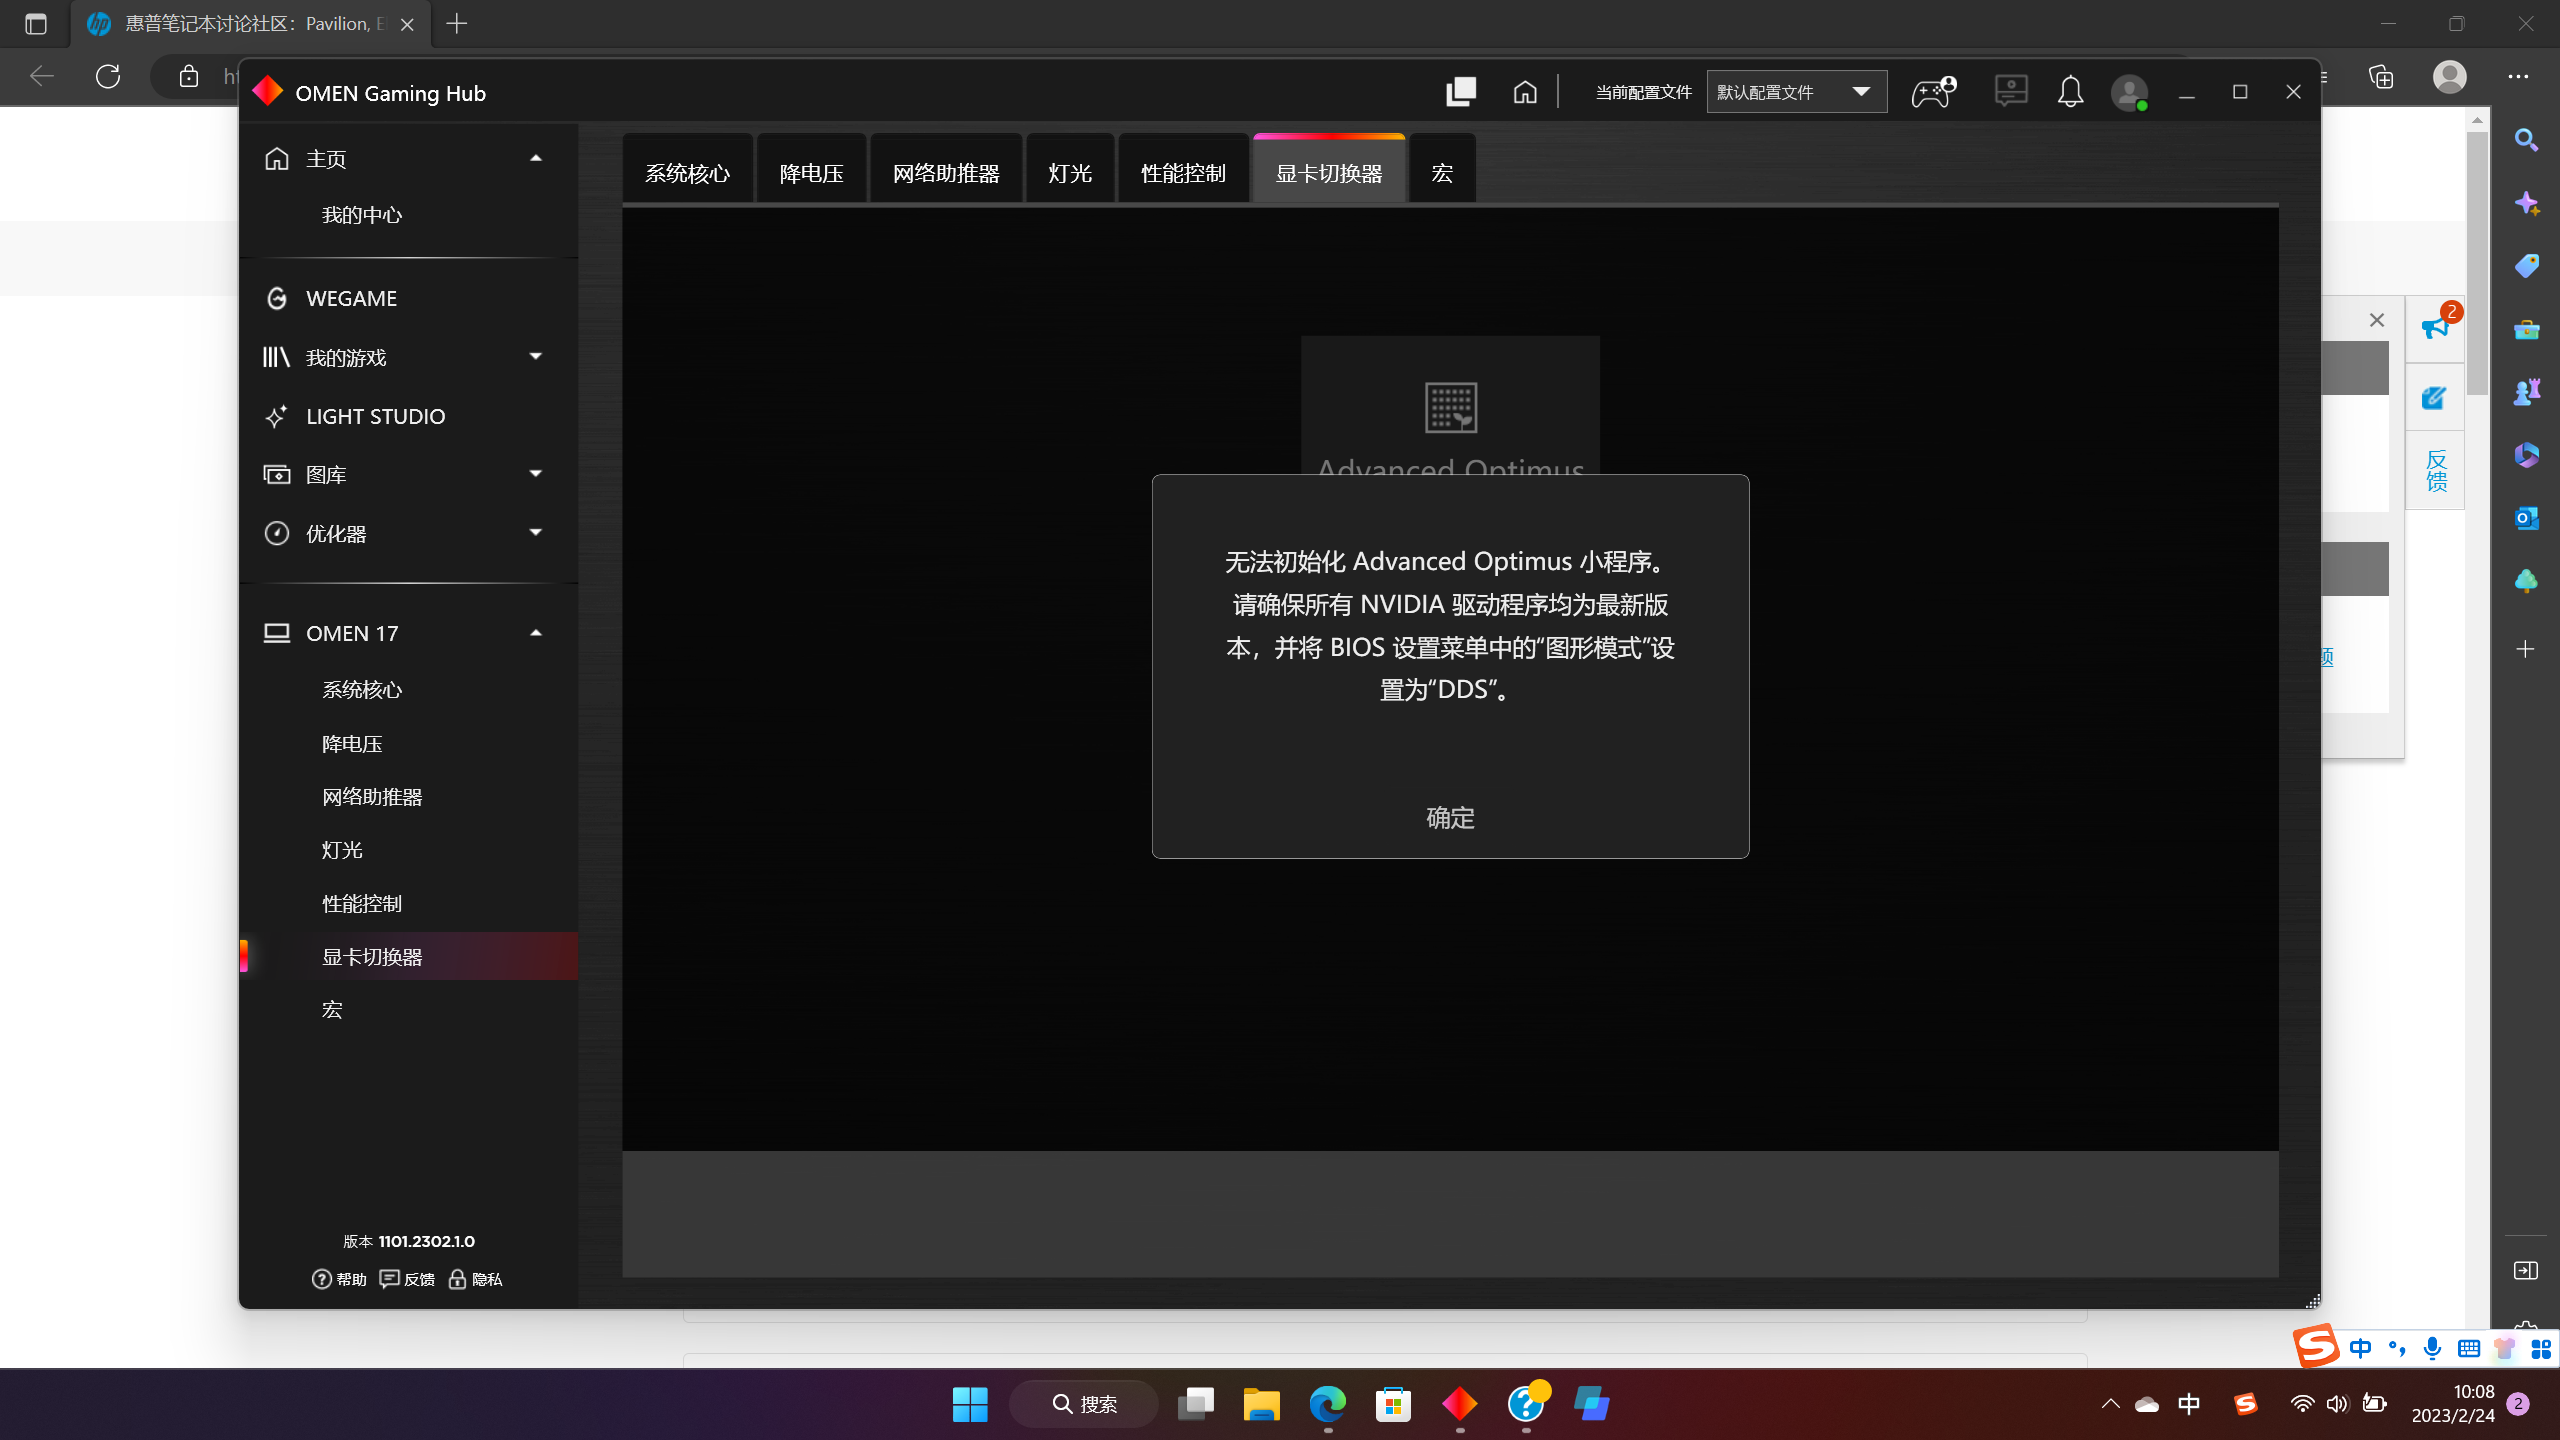Switch to the 系统核心 tab
The height and width of the screenshot is (1440, 2560).
687,168
